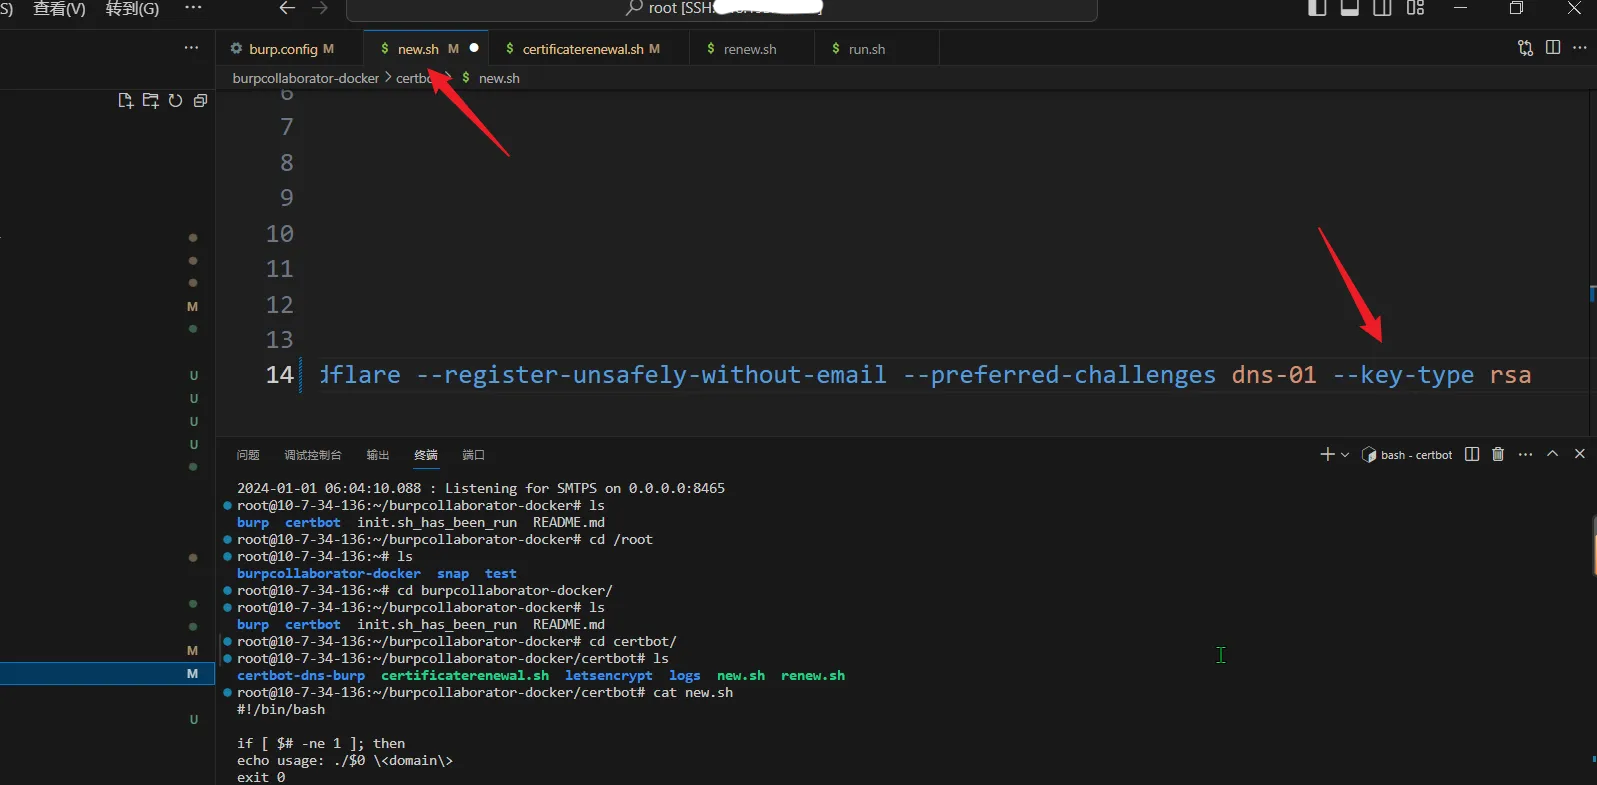
Task: Click the SMTPS listening log line in terminal
Action: pos(481,489)
